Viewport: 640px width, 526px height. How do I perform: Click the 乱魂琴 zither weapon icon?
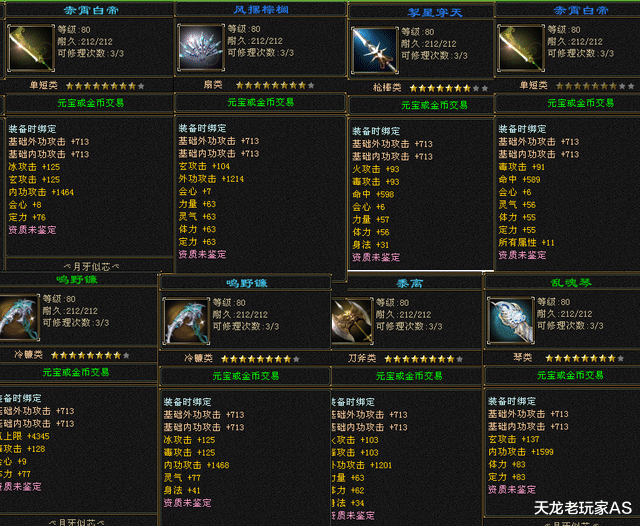point(510,320)
